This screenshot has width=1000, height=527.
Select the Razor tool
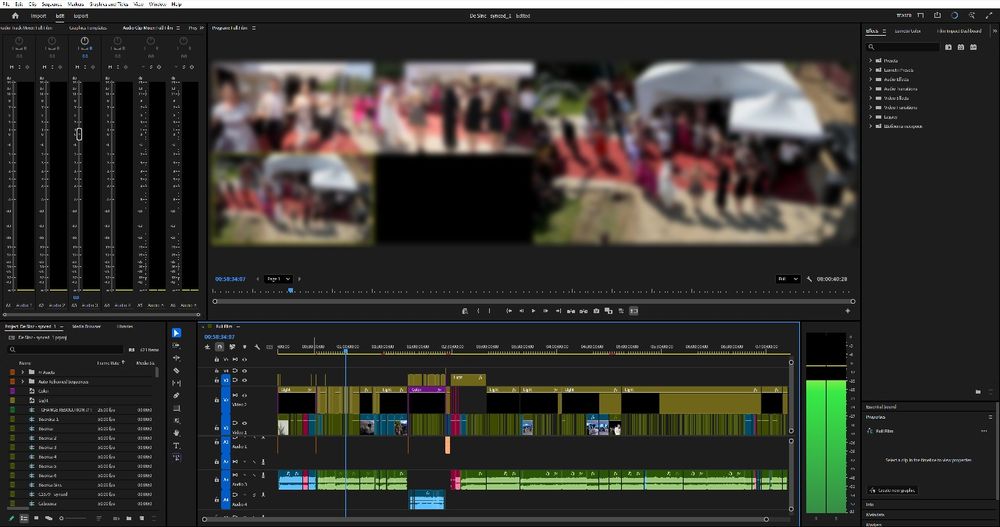pyautogui.click(x=177, y=370)
